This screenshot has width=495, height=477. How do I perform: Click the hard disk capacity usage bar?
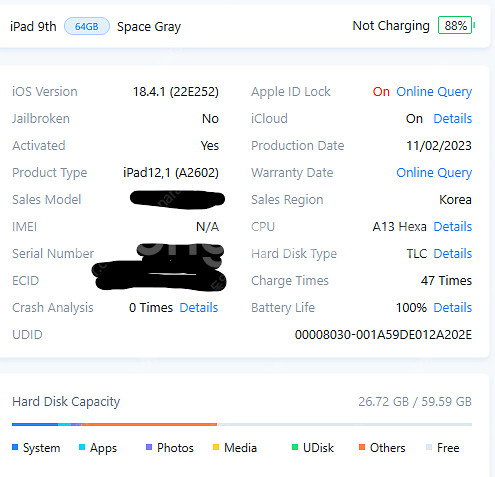[x=242, y=424]
